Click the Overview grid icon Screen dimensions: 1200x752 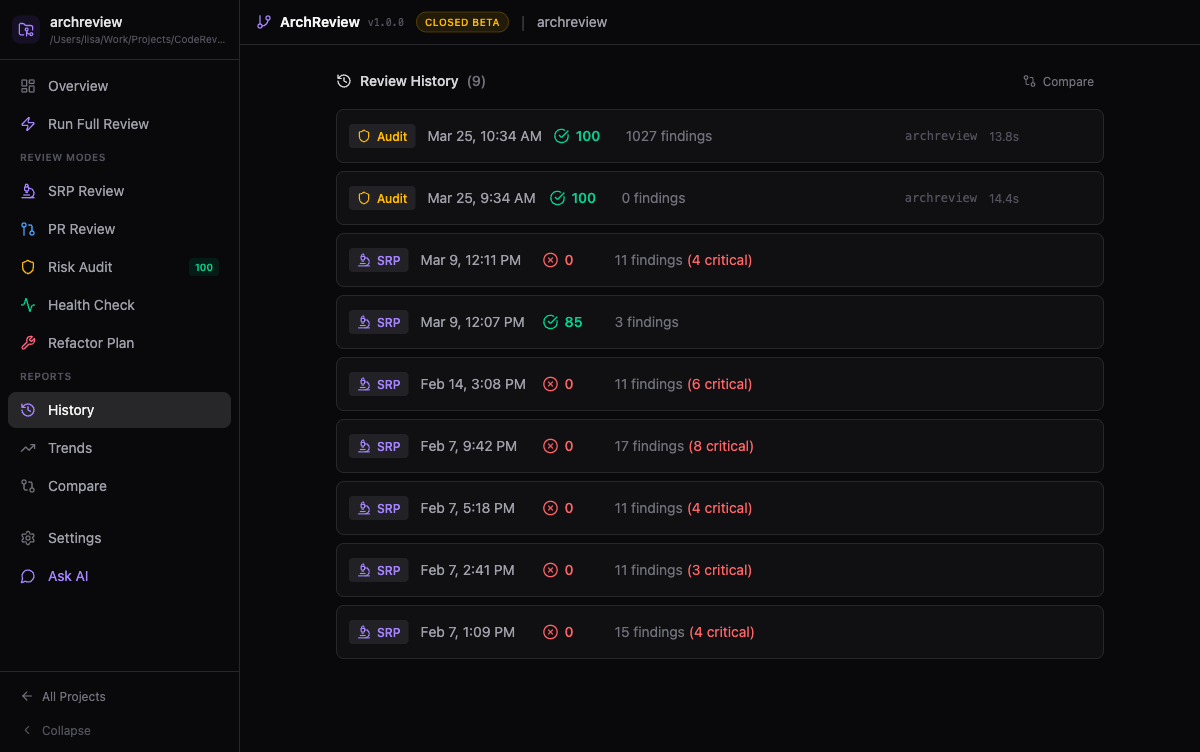(x=29, y=86)
